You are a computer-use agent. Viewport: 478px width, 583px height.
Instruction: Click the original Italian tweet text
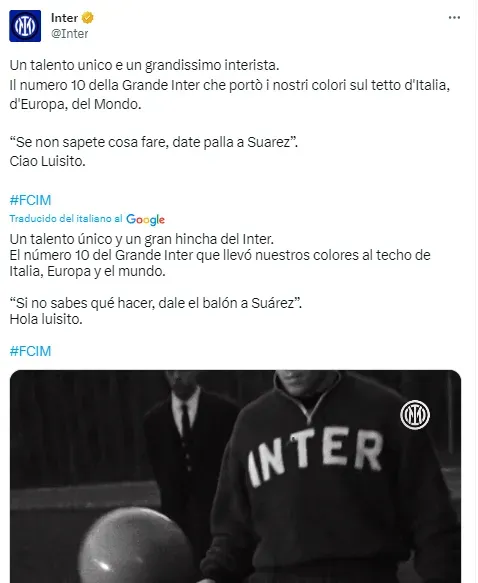coord(230,113)
